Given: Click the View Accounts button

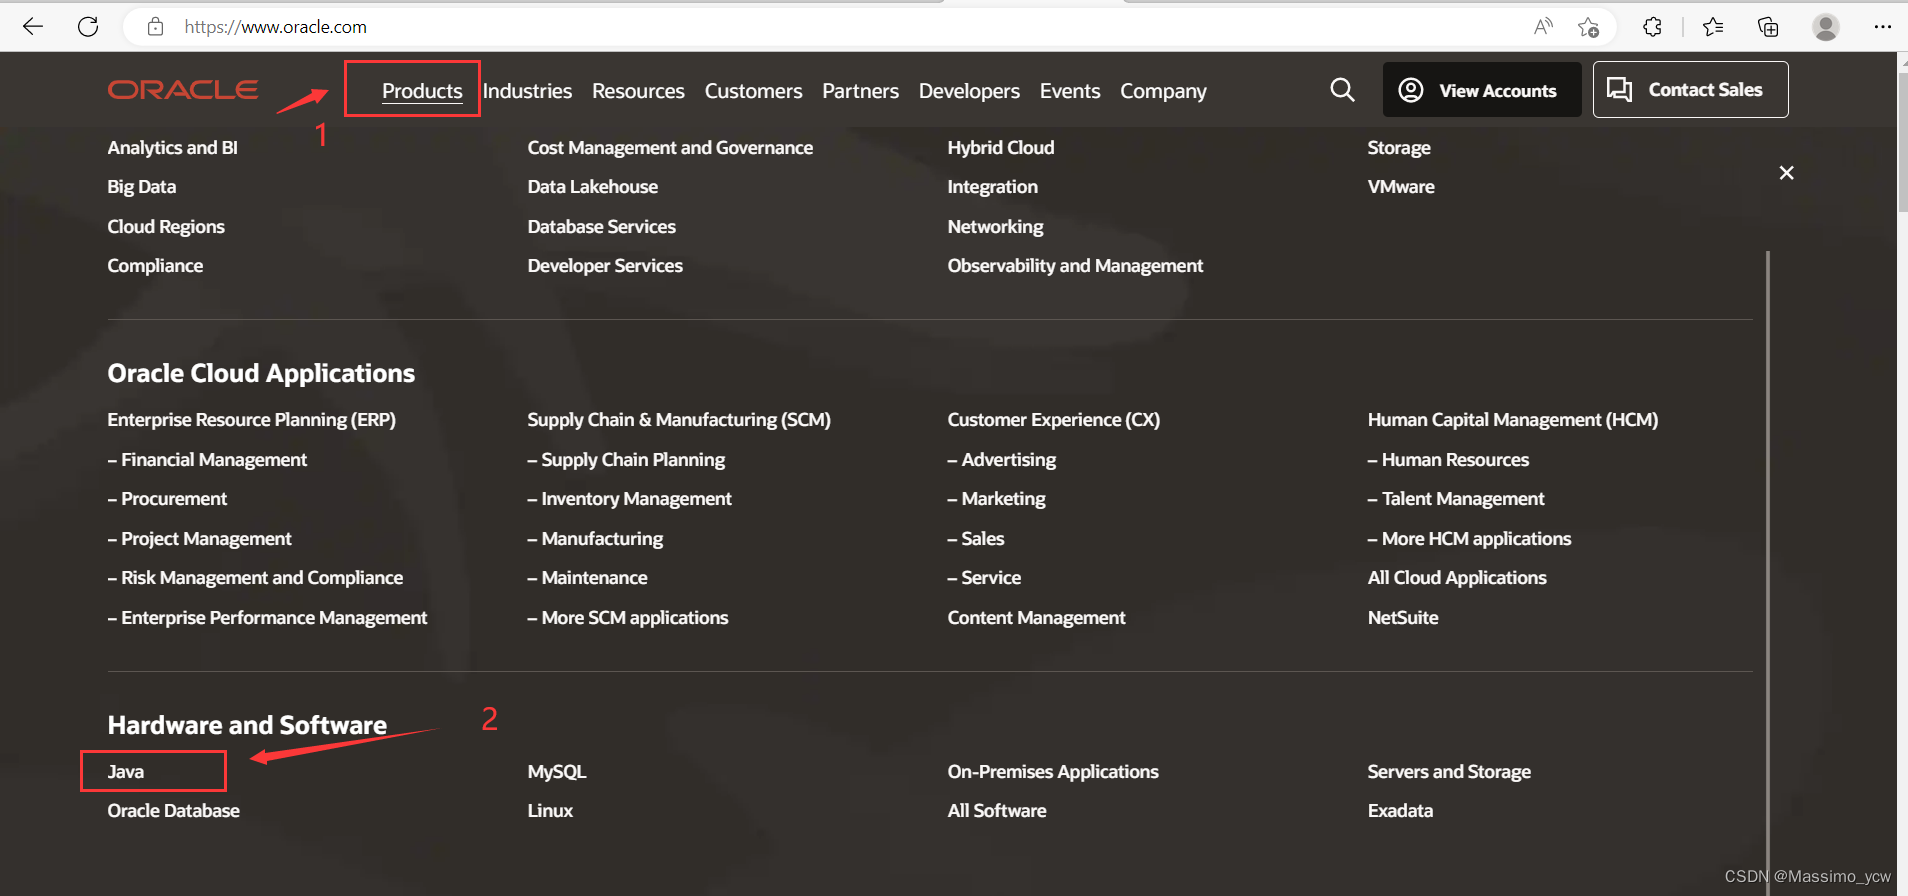Looking at the screenshot, I should [x=1482, y=90].
